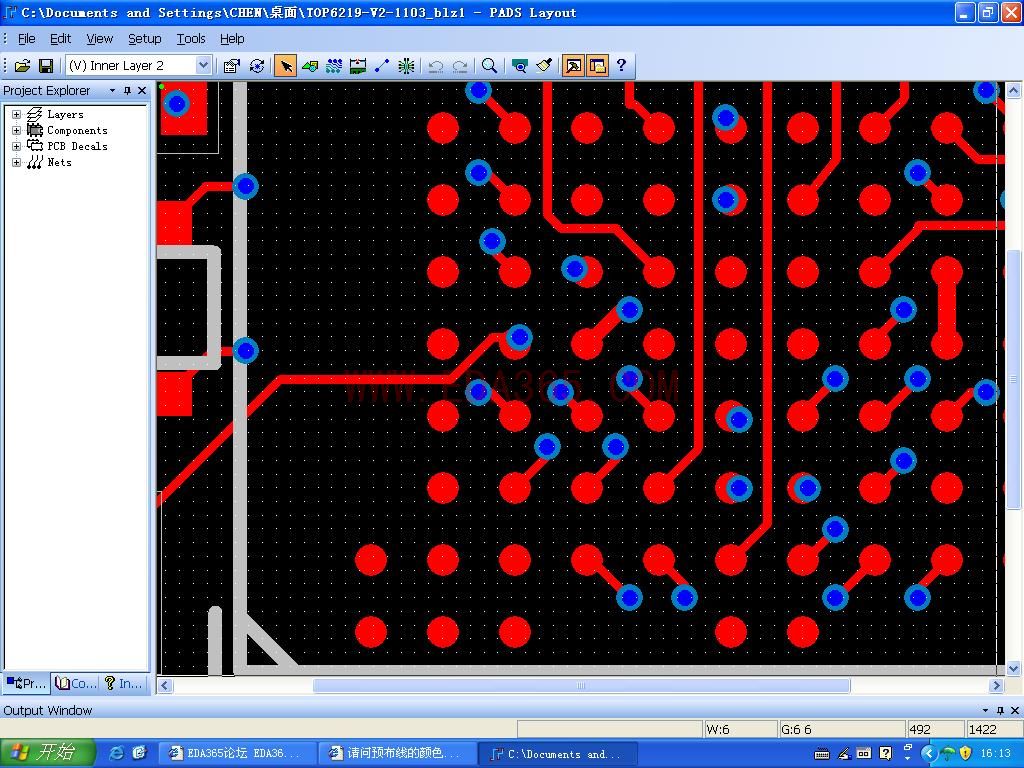Viewport: 1024px width, 768px height.
Task: Click the G:6 6 grid status field
Action: pos(842,729)
